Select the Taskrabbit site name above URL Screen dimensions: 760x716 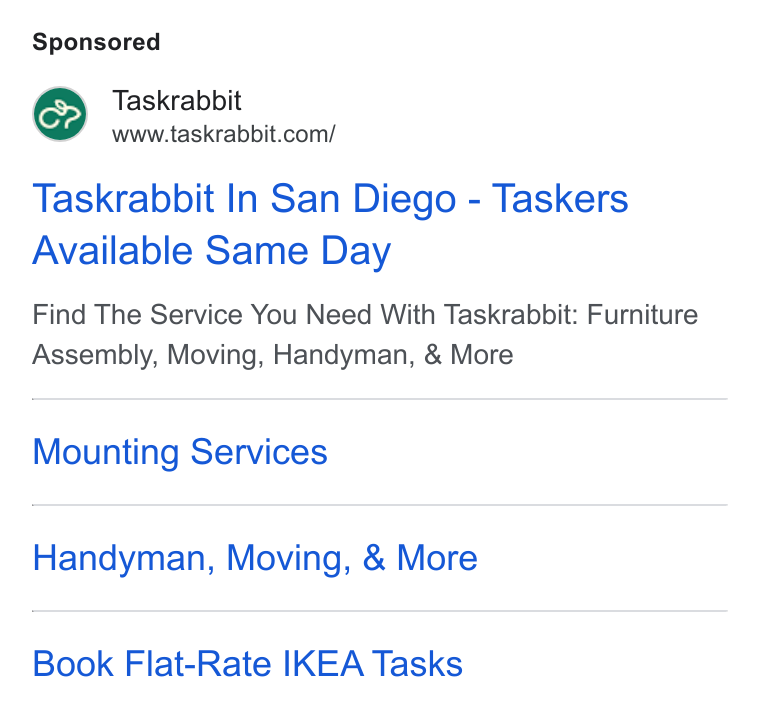[176, 100]
